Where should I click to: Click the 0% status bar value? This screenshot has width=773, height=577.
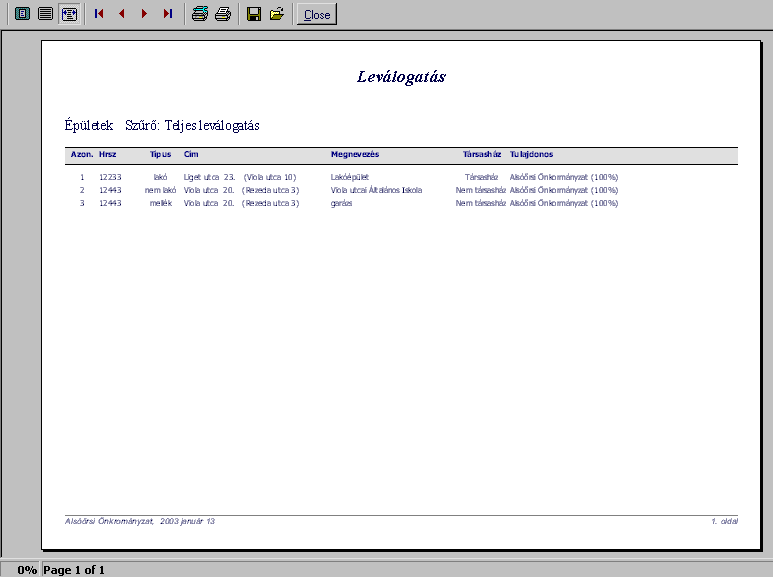pyautogui.click(x=27, y=570)
